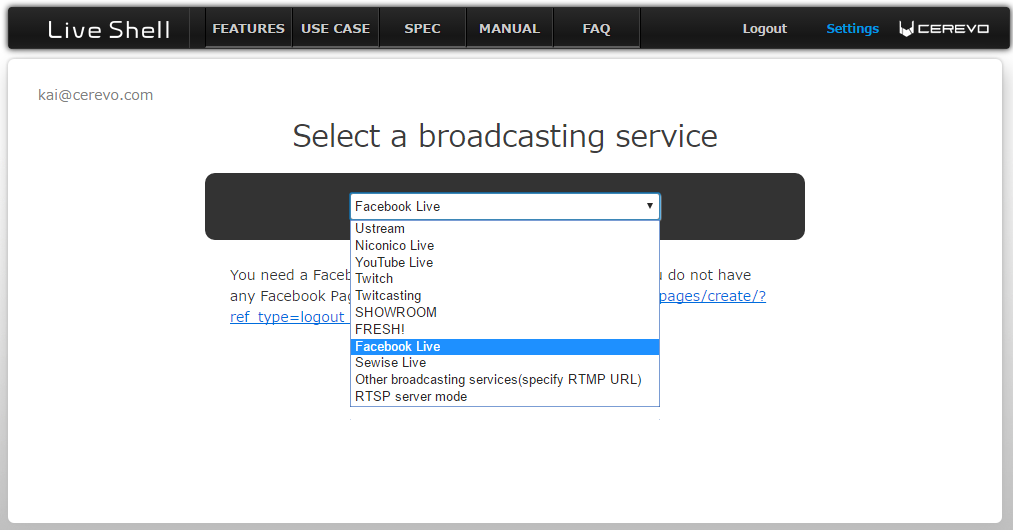
Task: Pick FRESH! from the list
Action: pyautogui.click(x=505, y=329)
